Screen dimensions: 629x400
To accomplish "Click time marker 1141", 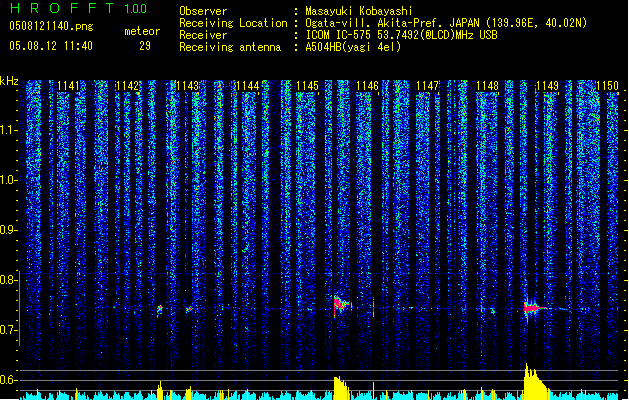I will (x=68, y=86).
